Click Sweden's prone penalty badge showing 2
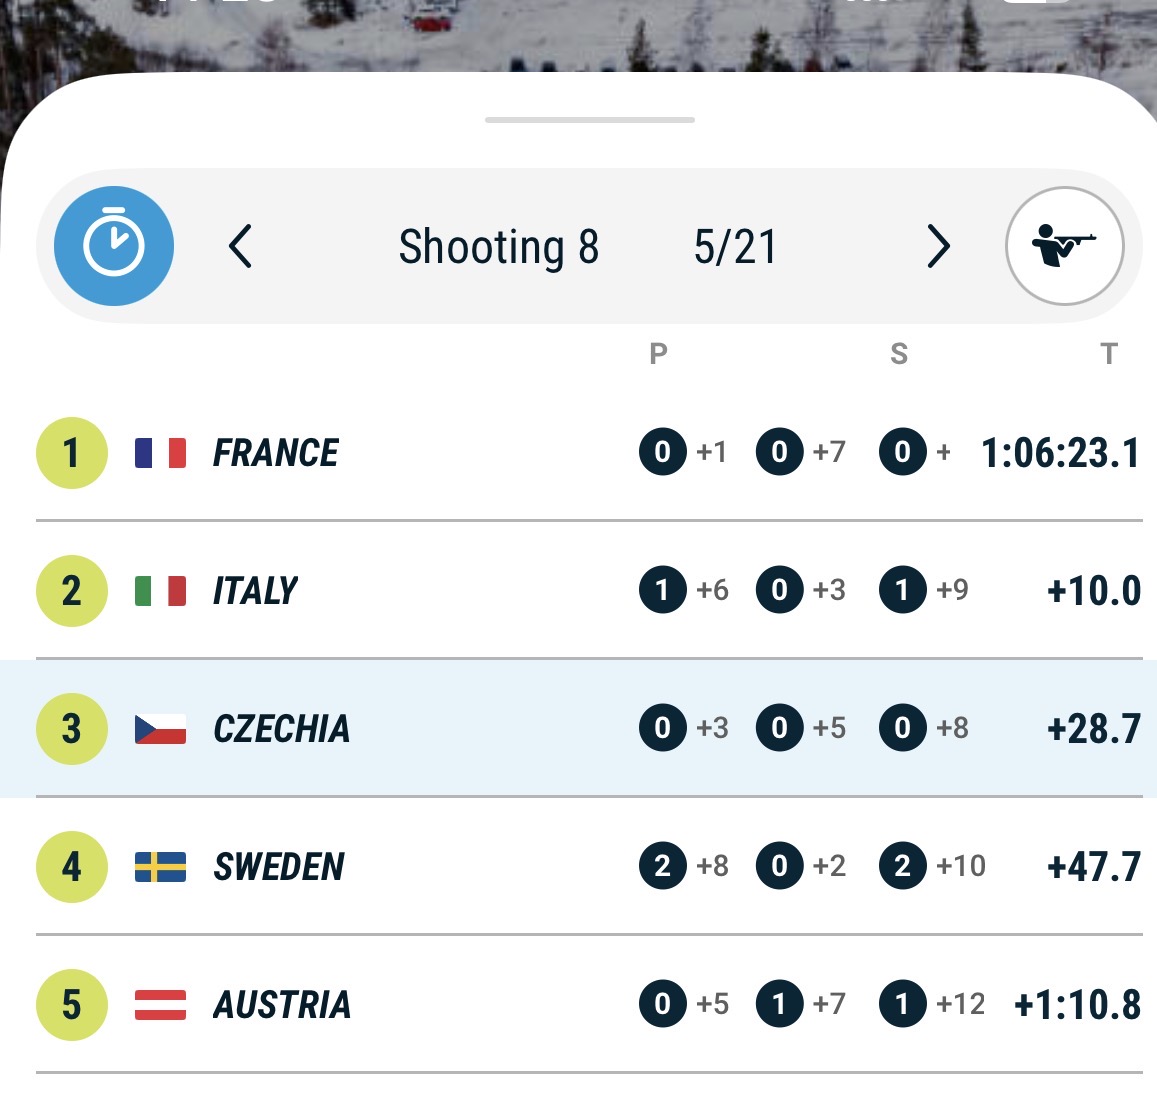Screen dimensions: 1157x1099 [x=662, y=866]
